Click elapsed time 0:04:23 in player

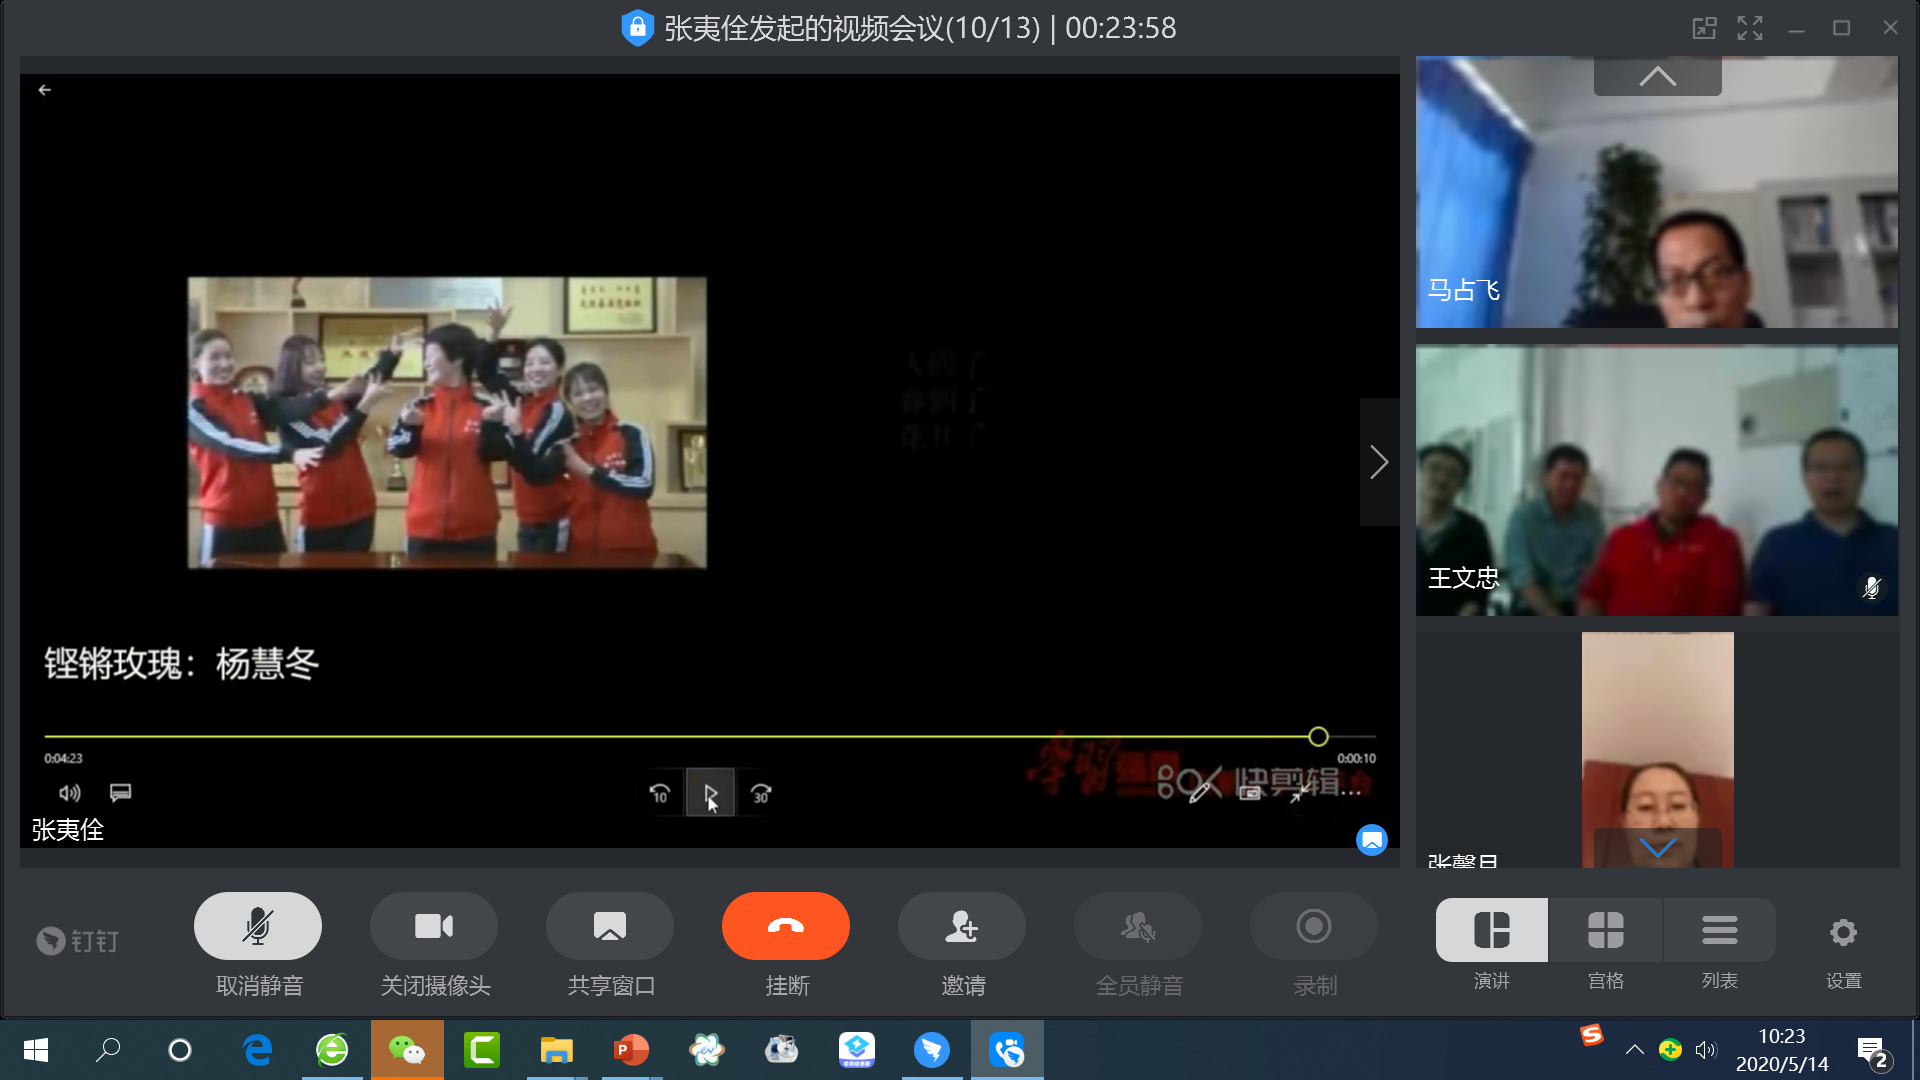point(63,759)
